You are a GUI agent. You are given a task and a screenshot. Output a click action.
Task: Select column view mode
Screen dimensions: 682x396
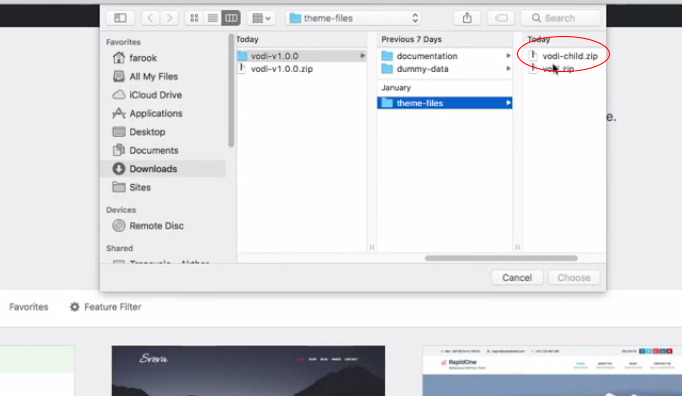[x=231, y=18]
